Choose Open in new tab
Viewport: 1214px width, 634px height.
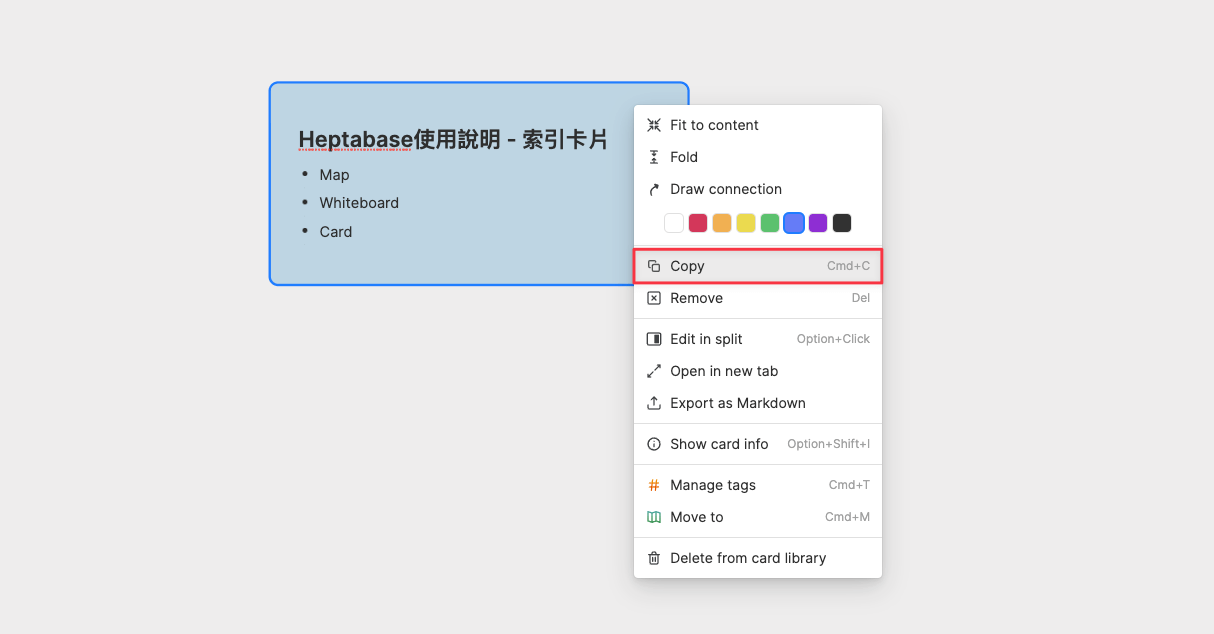pos(725,371)
